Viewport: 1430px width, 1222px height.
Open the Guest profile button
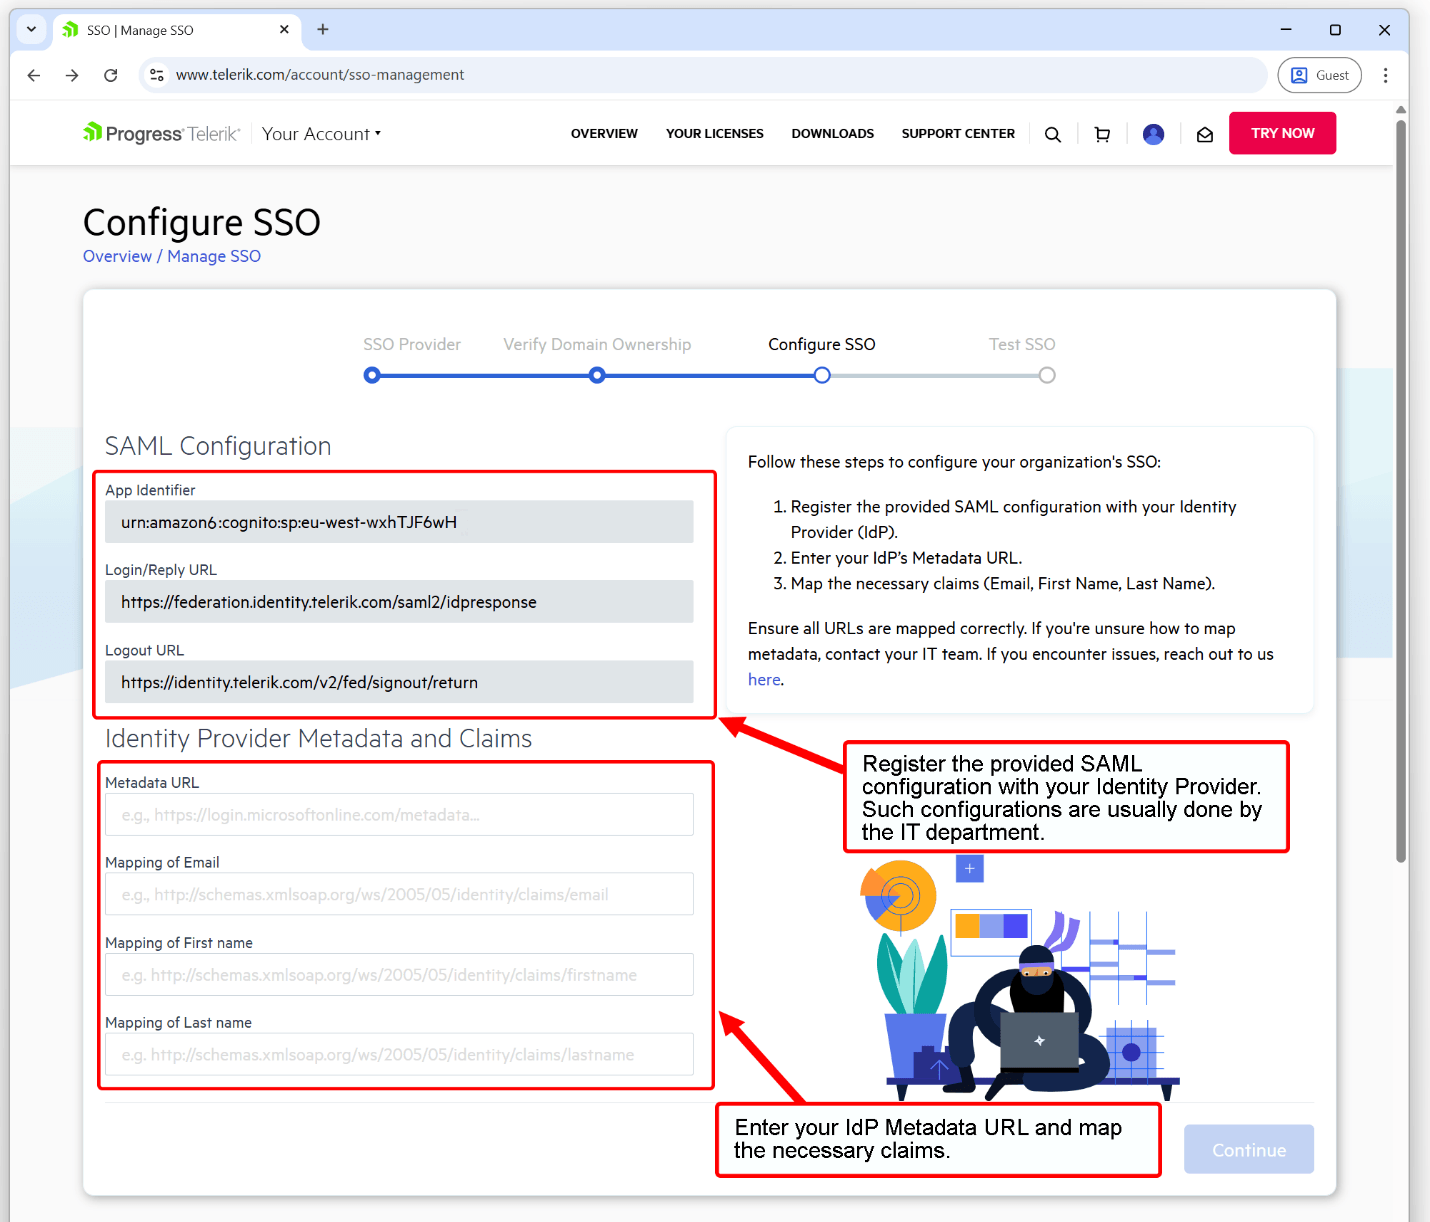[1319, 75]
